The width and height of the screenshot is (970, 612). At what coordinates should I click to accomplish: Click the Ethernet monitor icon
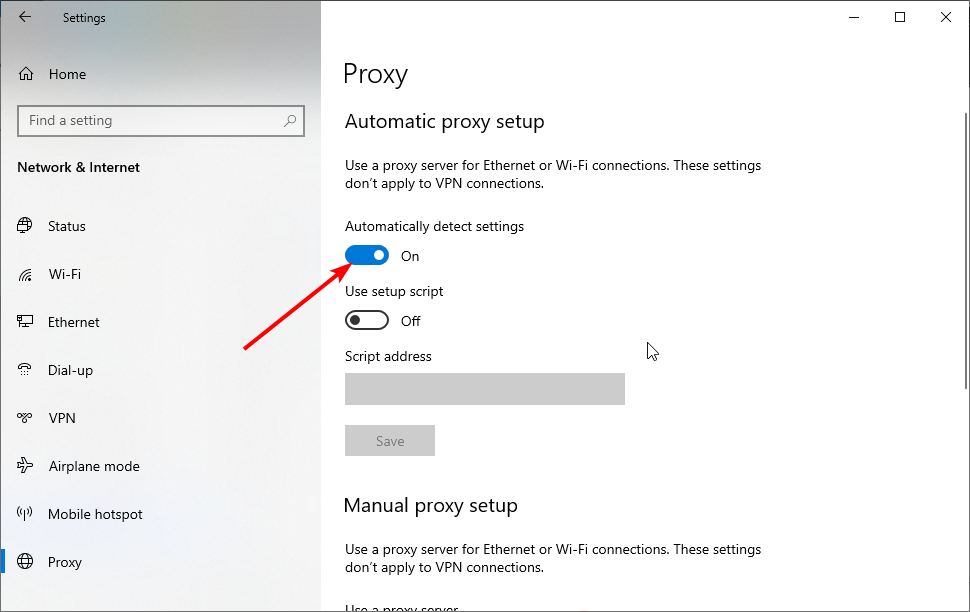[25, 322]
